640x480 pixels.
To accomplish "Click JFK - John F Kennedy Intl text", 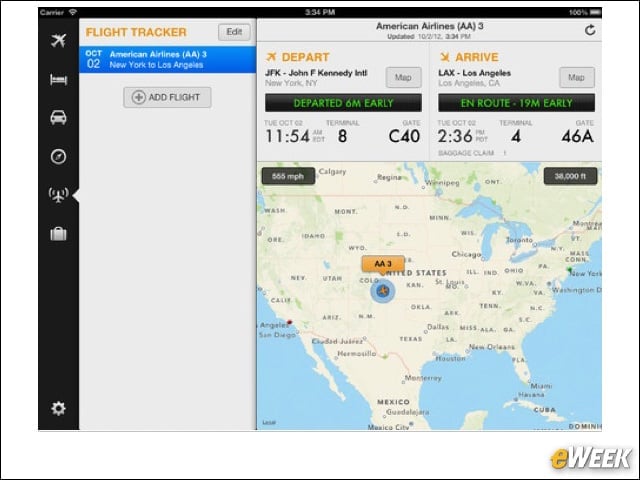I will click(316, 73).
